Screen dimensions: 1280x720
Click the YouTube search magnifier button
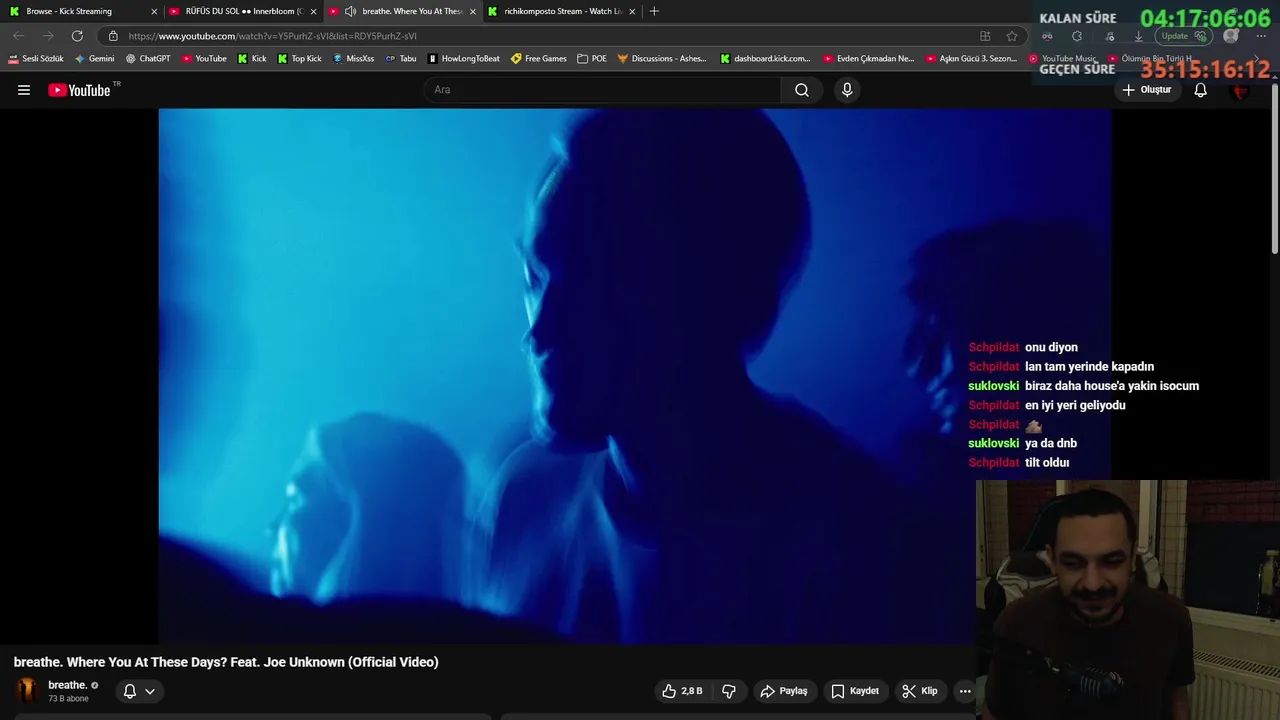pos(802,90)
